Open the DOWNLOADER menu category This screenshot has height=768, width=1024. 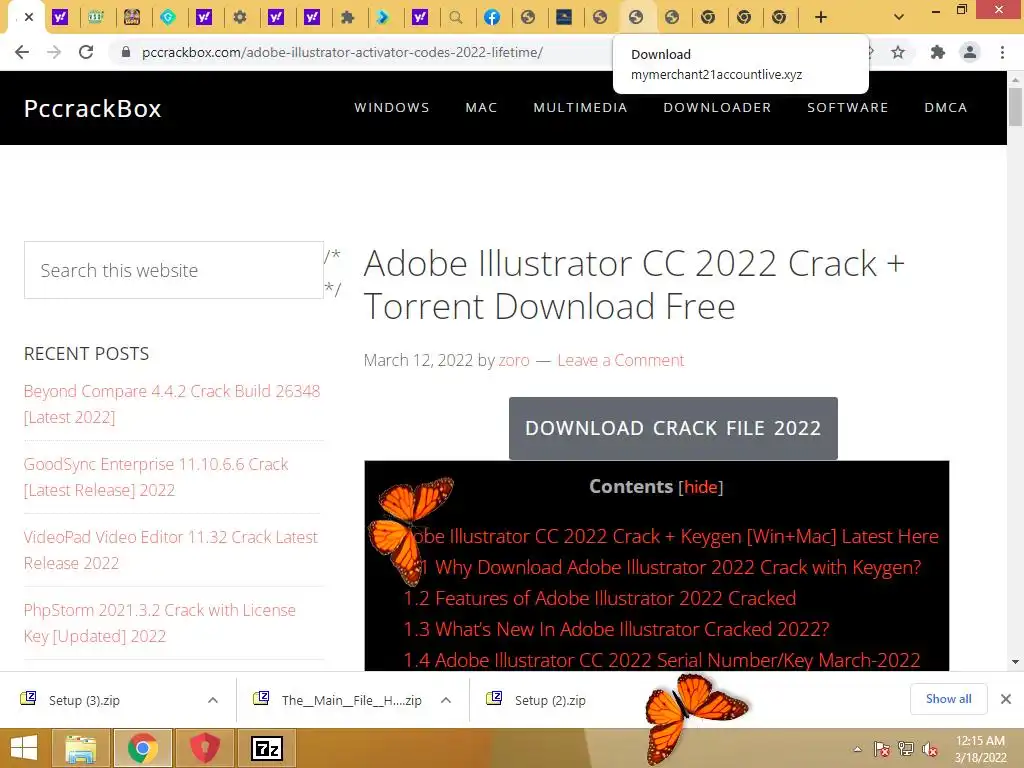[717, 108]
